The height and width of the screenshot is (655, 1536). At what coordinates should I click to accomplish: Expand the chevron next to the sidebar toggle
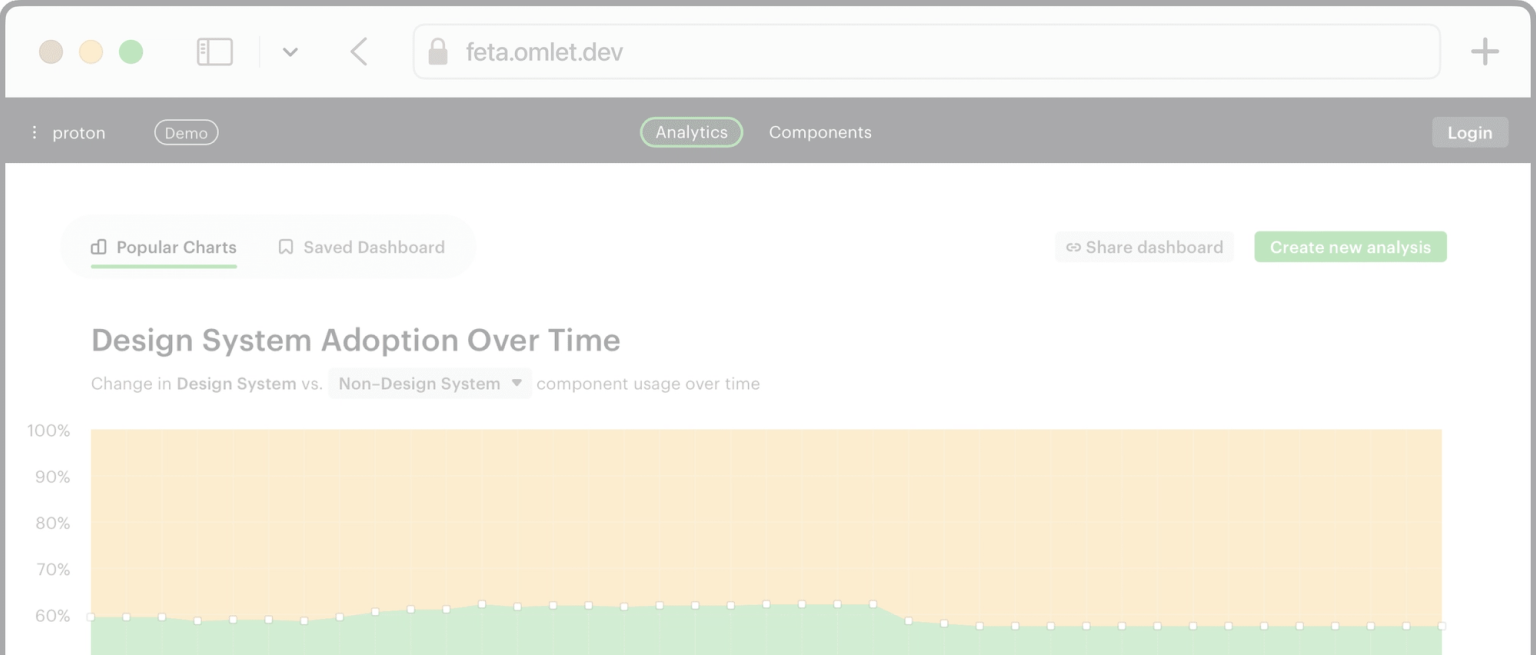pyautogui.click(x=290, y=51)
